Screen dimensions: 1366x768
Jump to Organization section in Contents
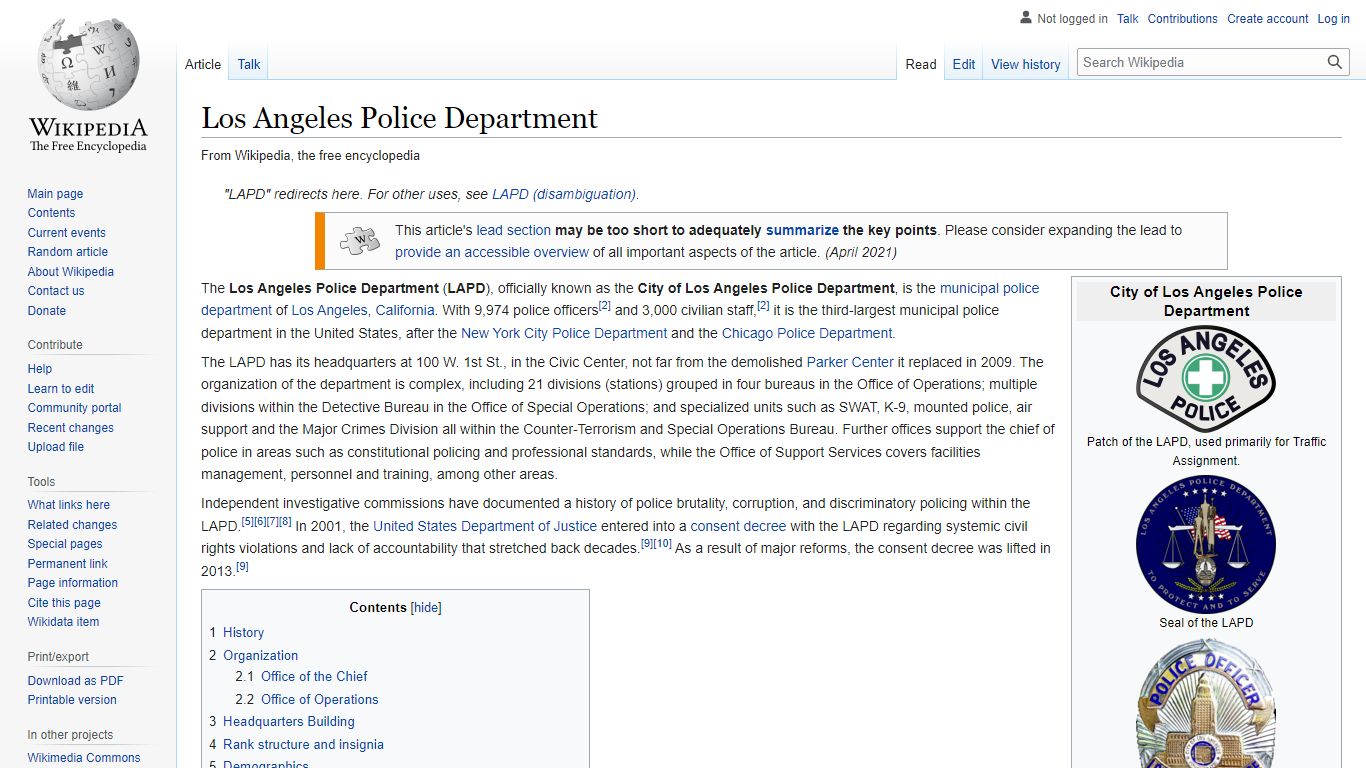(x=260, y=656)
